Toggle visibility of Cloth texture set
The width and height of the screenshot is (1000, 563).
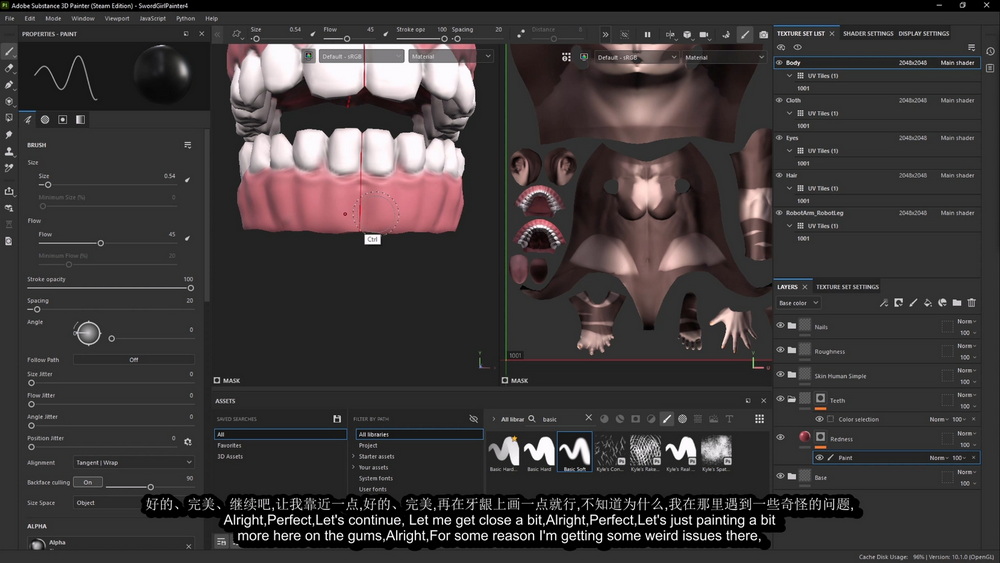(x=779, y=100)
